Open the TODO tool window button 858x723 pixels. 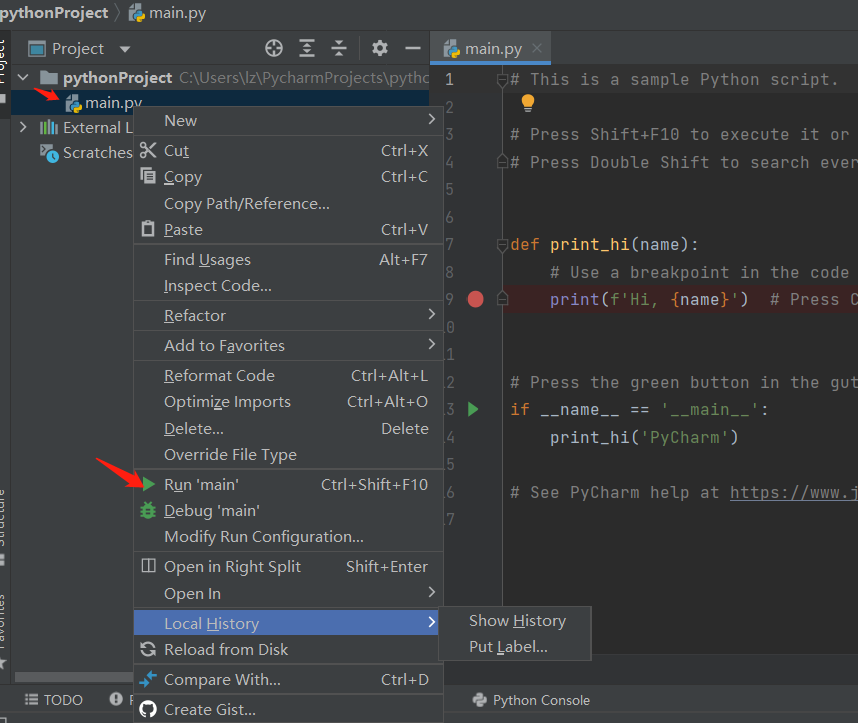(x=54, y=700)
